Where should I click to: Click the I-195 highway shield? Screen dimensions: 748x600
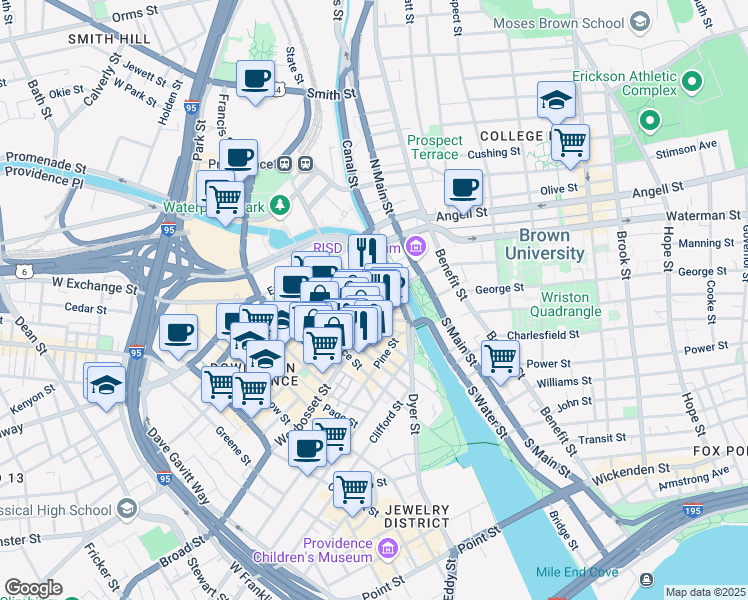(x=693, y=510)
